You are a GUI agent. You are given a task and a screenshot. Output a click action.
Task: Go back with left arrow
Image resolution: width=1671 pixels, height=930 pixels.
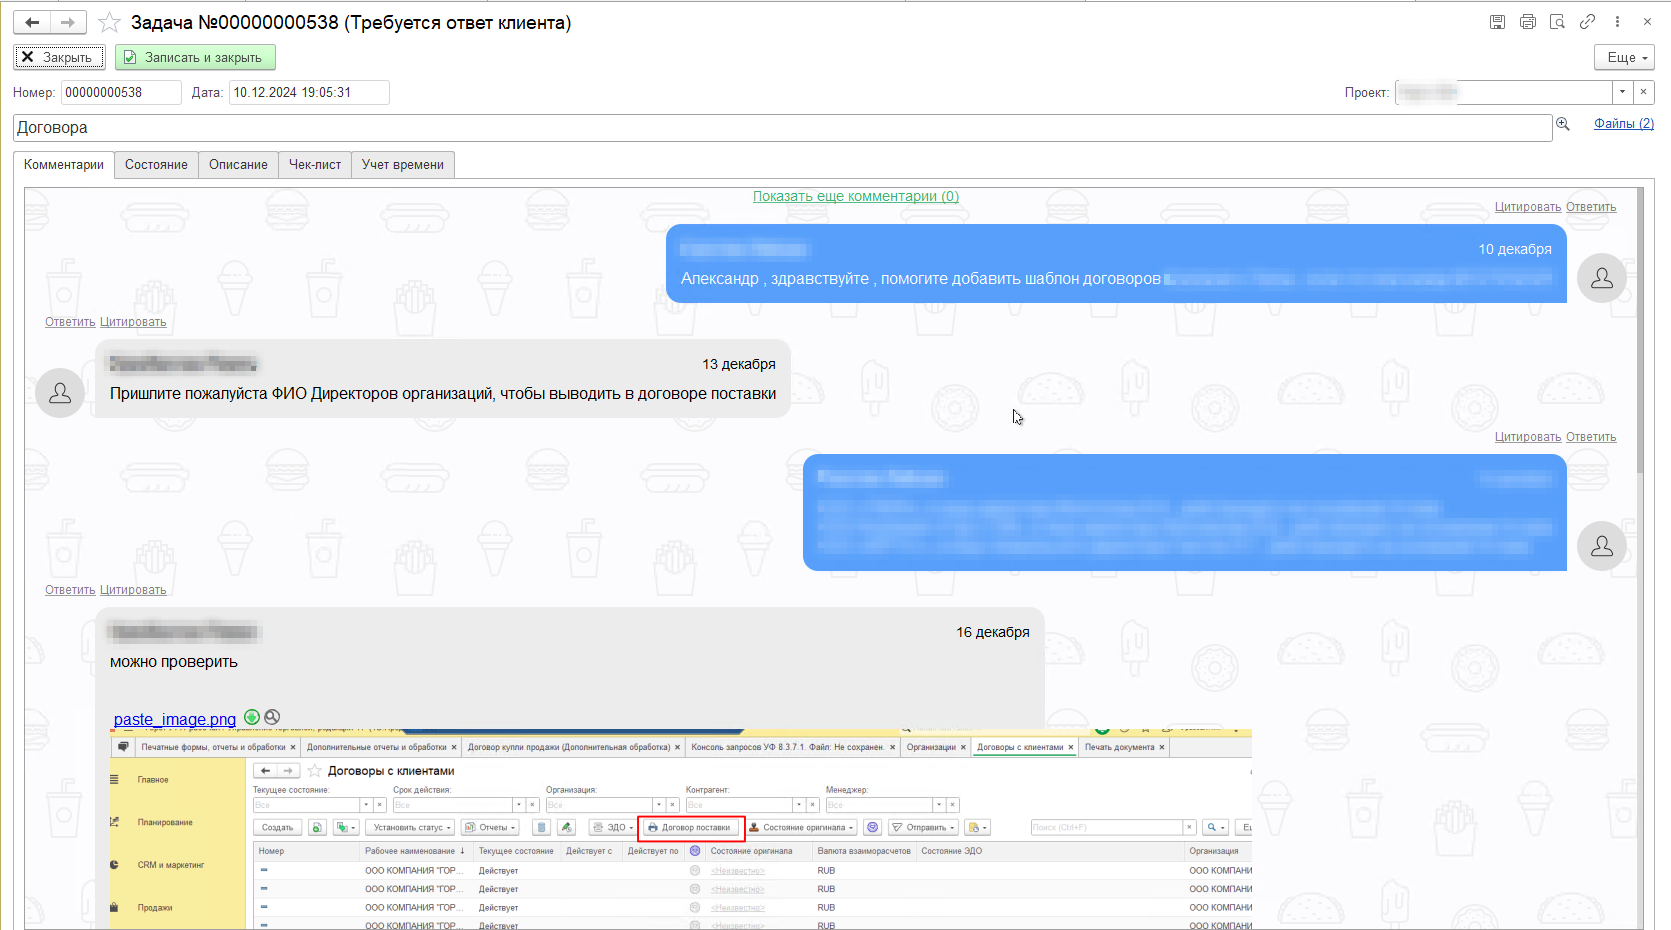[x=32, y=22]
